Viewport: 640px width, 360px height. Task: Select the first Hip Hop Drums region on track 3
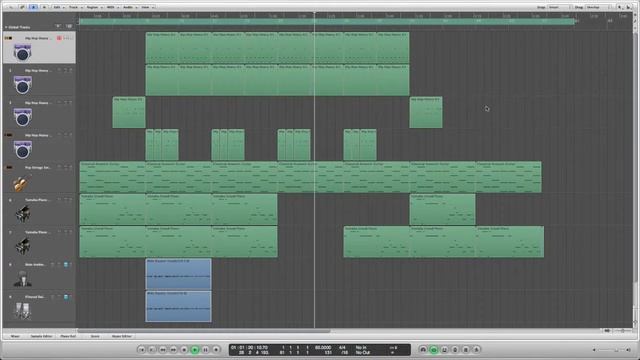[x=129, y=112]
